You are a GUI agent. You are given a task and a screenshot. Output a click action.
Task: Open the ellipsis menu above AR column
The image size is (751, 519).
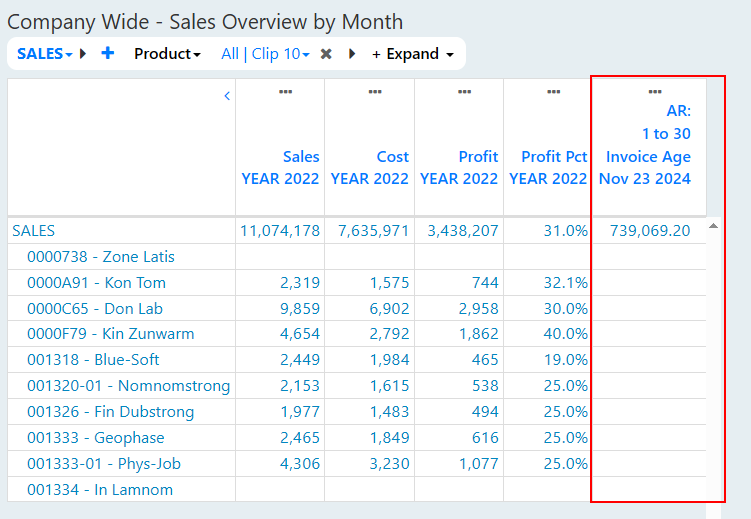[655, 91]
